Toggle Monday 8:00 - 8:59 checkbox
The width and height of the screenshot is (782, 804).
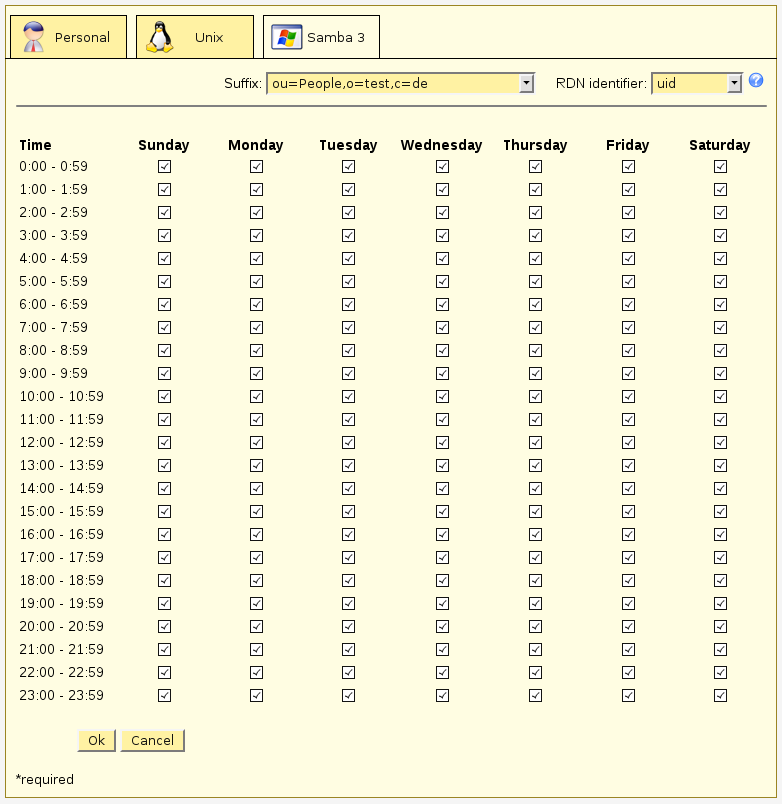tap(256, 351)
